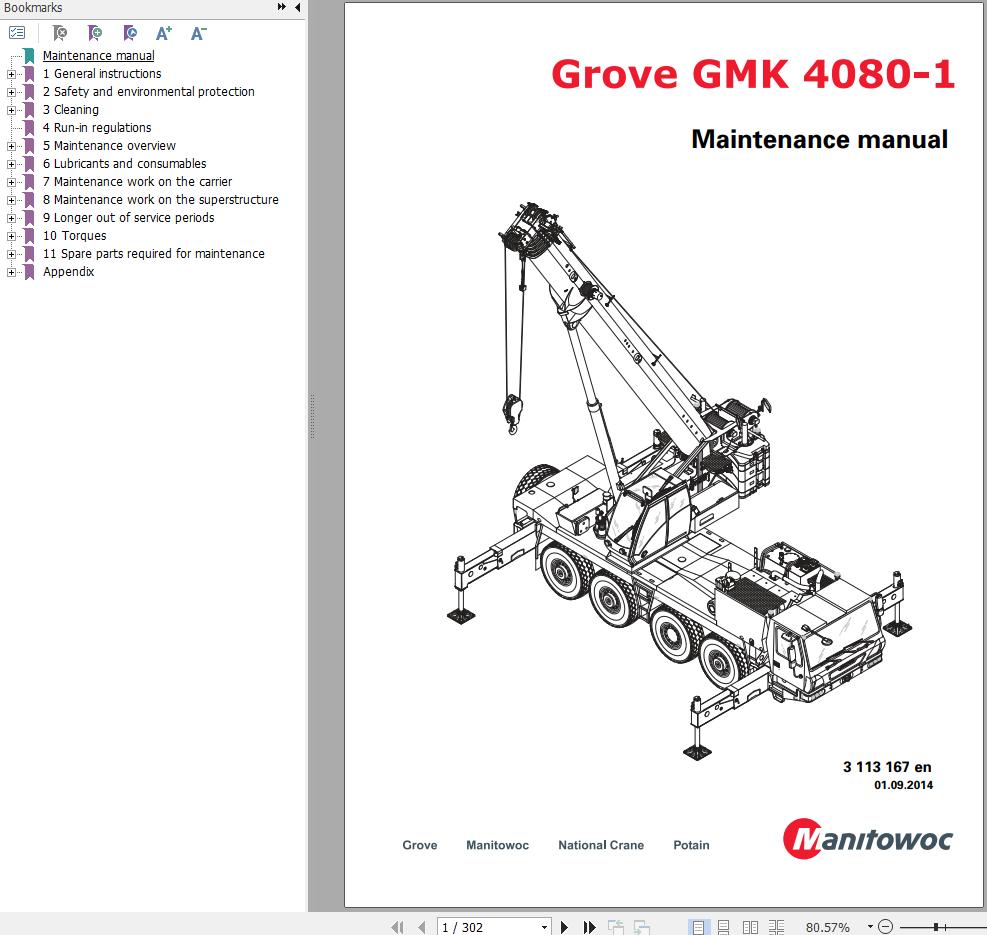Click the previous view icon
Viewport: 987px width, 935px height.
tap(616, 927)
